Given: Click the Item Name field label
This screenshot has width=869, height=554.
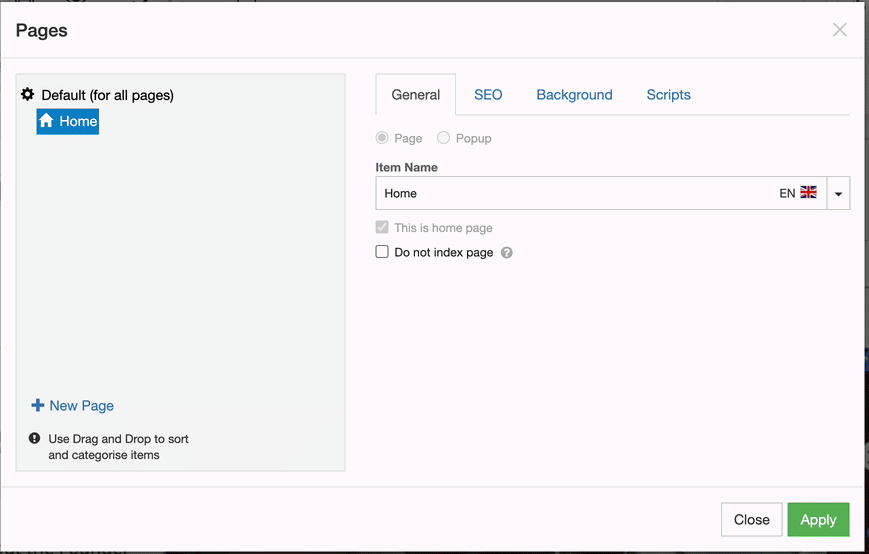Looking at the screenshot, I should point(406,167).
